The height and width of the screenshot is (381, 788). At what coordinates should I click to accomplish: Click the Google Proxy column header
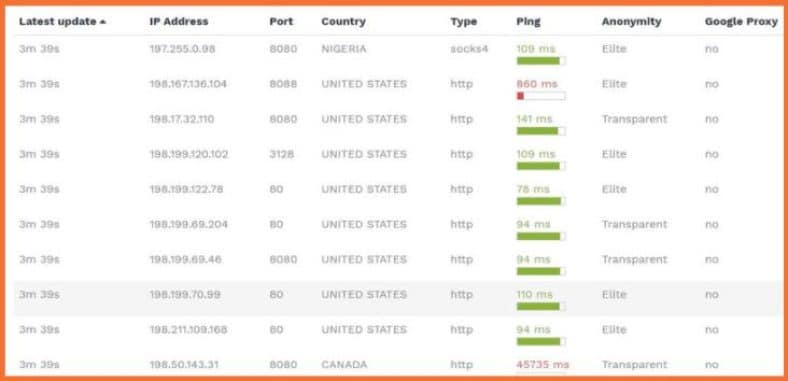741,22
